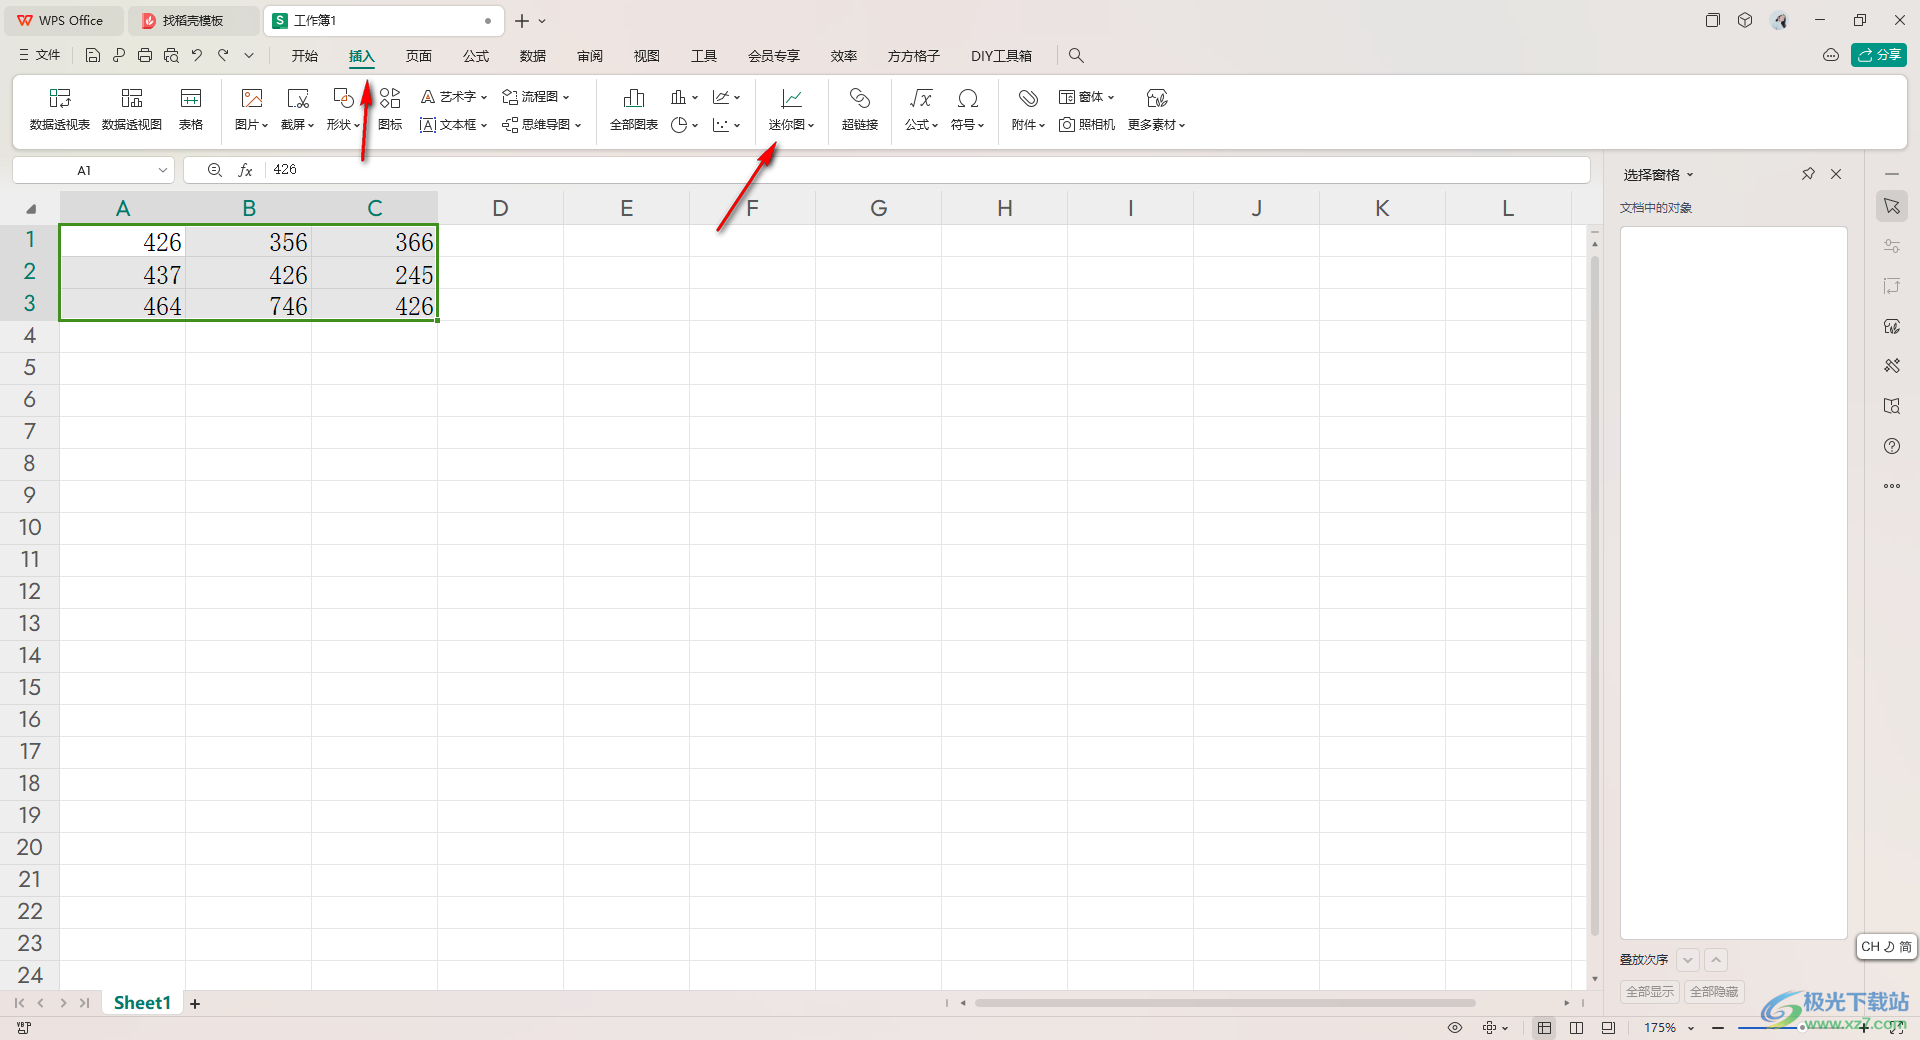Open the 窗体 form controls dropdown

1087,97
